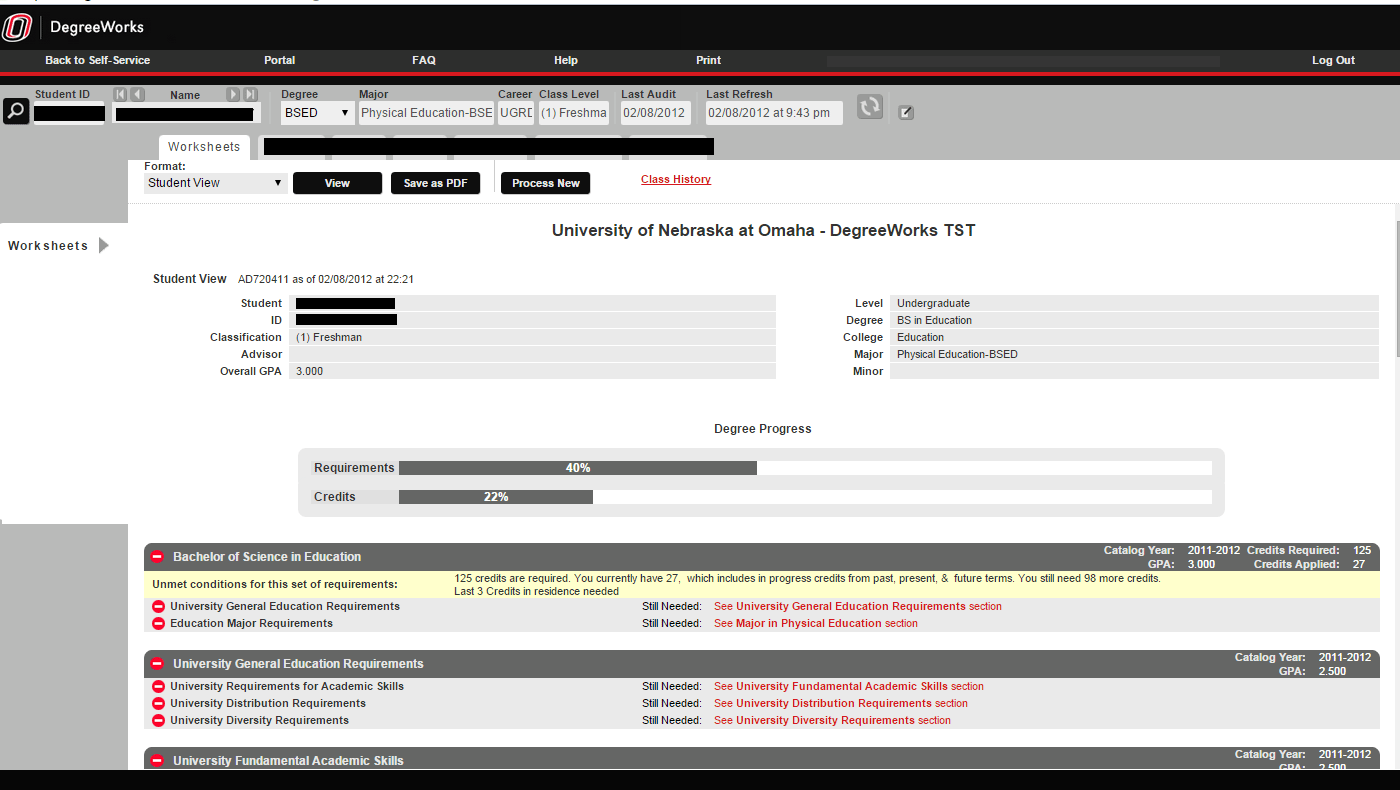1400x790 pixels.
Task: Click Back to Self-Service in top menu
Action: click(x=97, y=60)
